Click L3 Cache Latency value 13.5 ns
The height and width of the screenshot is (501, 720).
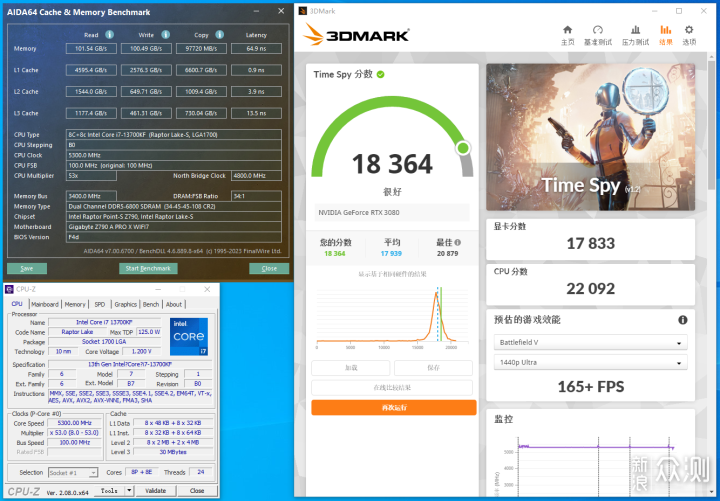[x=256, y=113]
